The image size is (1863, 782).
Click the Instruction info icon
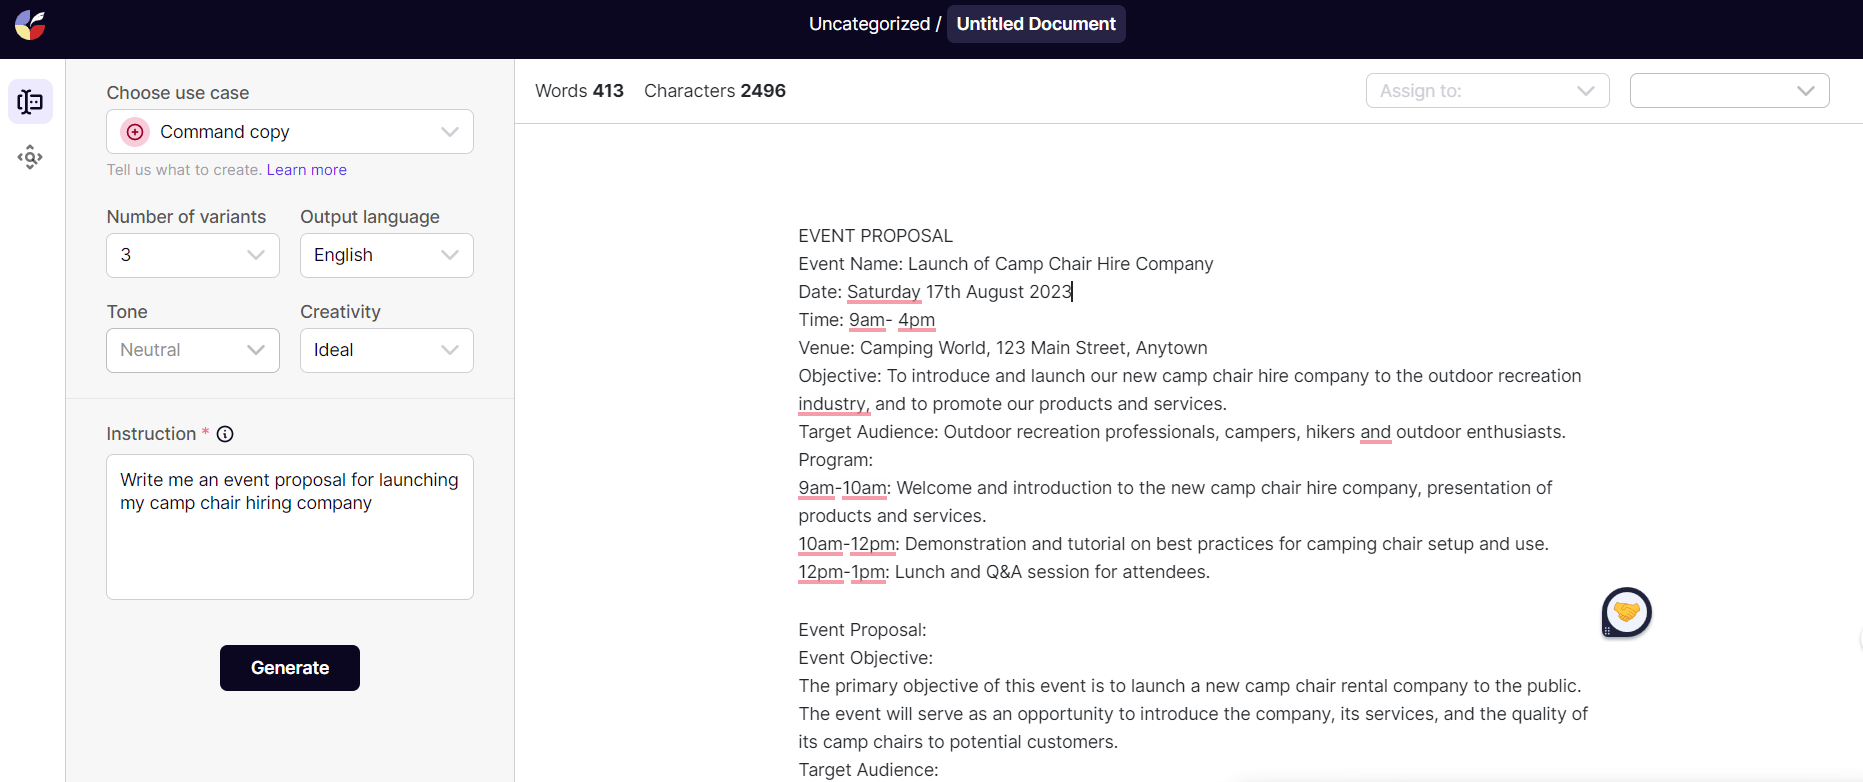tap(225, 434)
